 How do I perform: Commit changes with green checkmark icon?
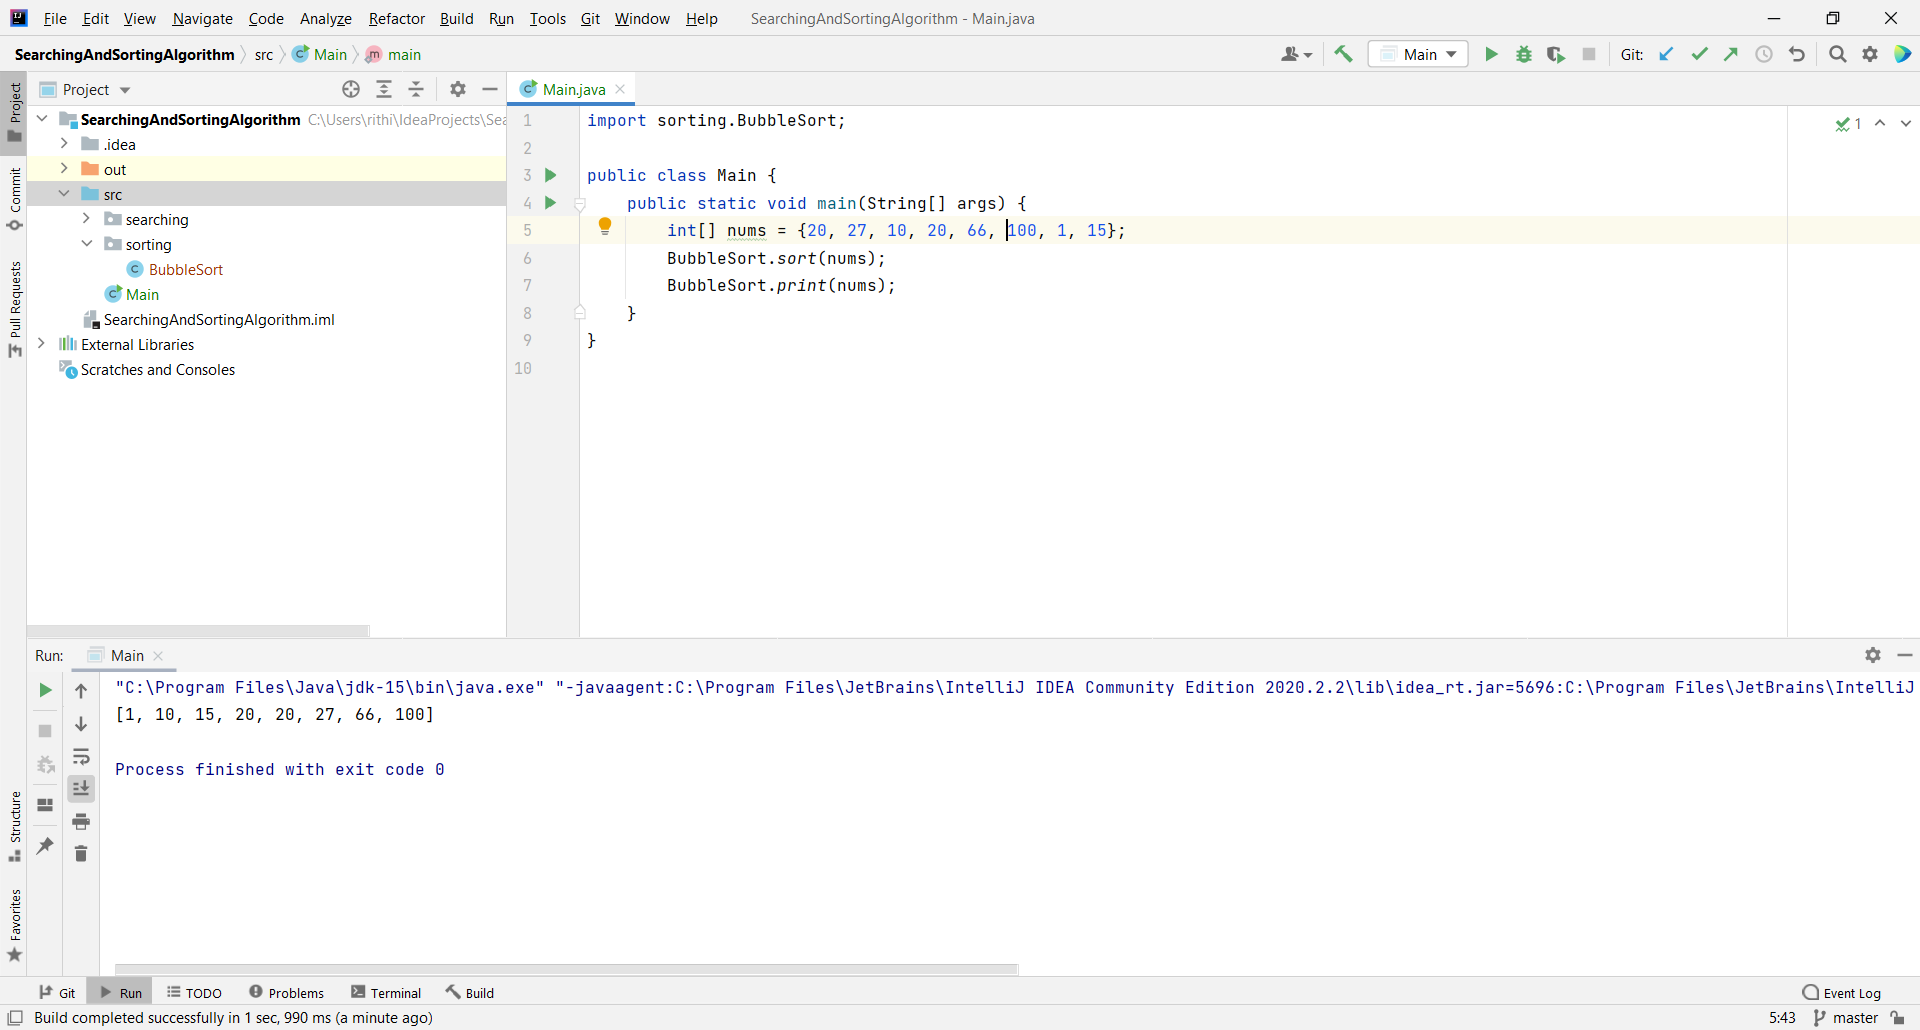(1699, 54)
